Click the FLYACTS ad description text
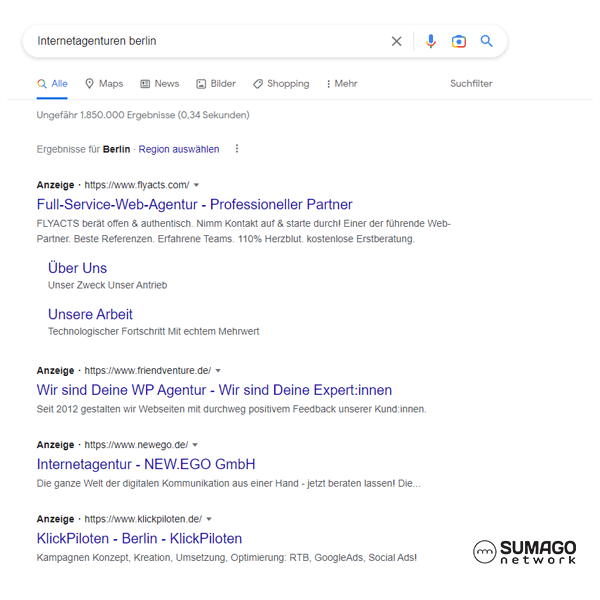 (x=244, y=231)
